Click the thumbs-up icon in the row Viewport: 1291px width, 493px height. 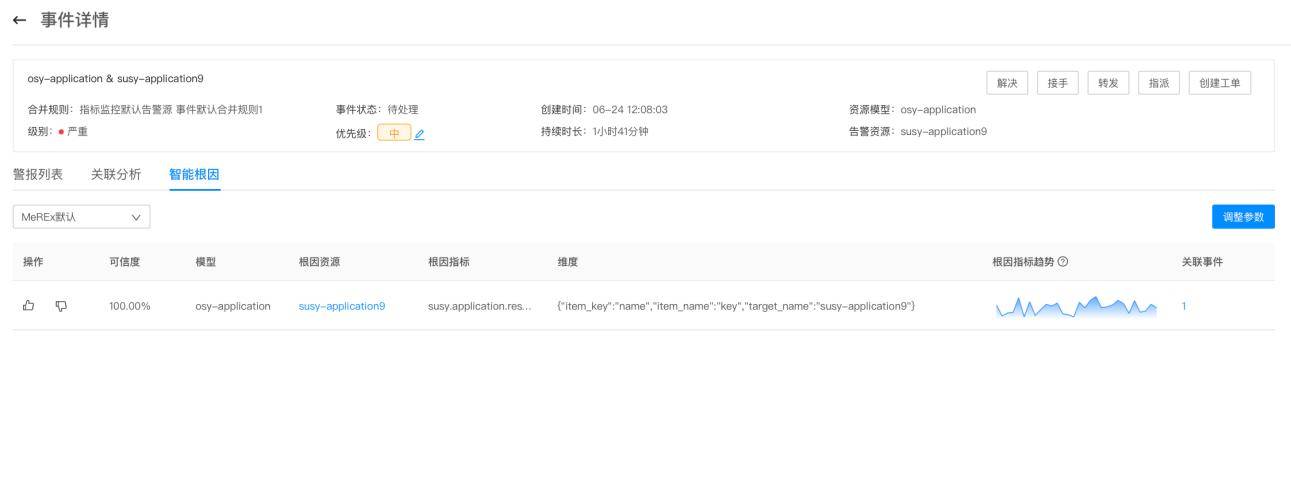pyautogui.click(x=28, y=306)
